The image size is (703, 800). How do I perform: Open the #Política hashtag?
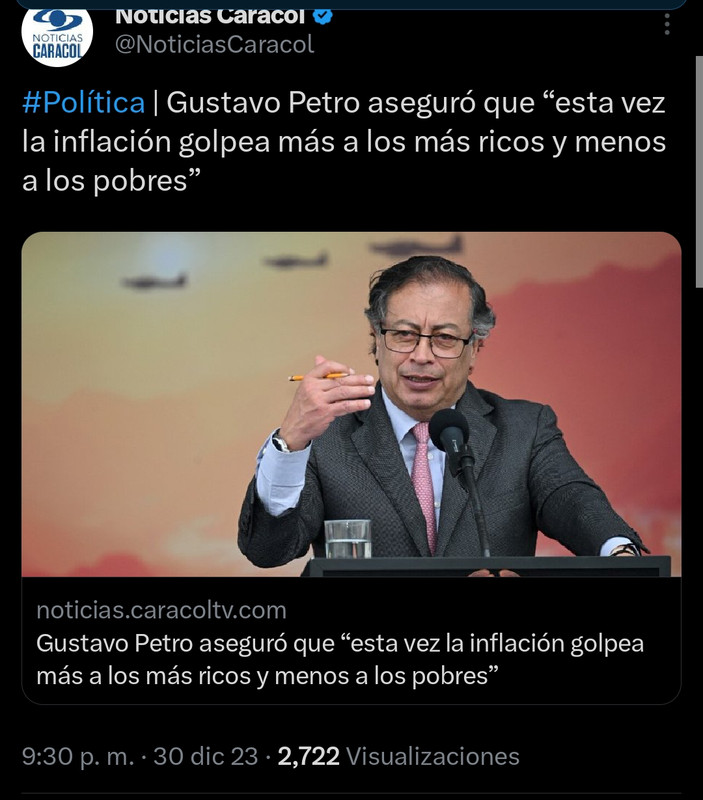click(x=84, y=103)
